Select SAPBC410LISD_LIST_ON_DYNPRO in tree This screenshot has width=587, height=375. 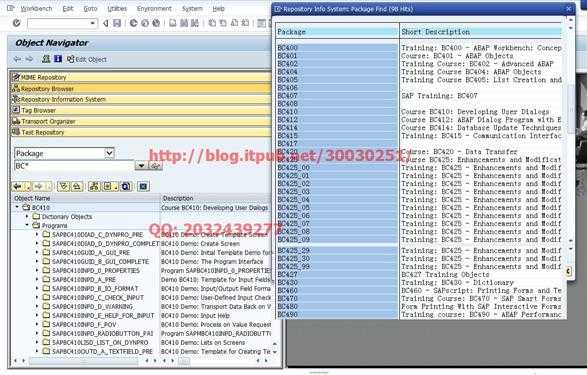(x=100, y=342)
